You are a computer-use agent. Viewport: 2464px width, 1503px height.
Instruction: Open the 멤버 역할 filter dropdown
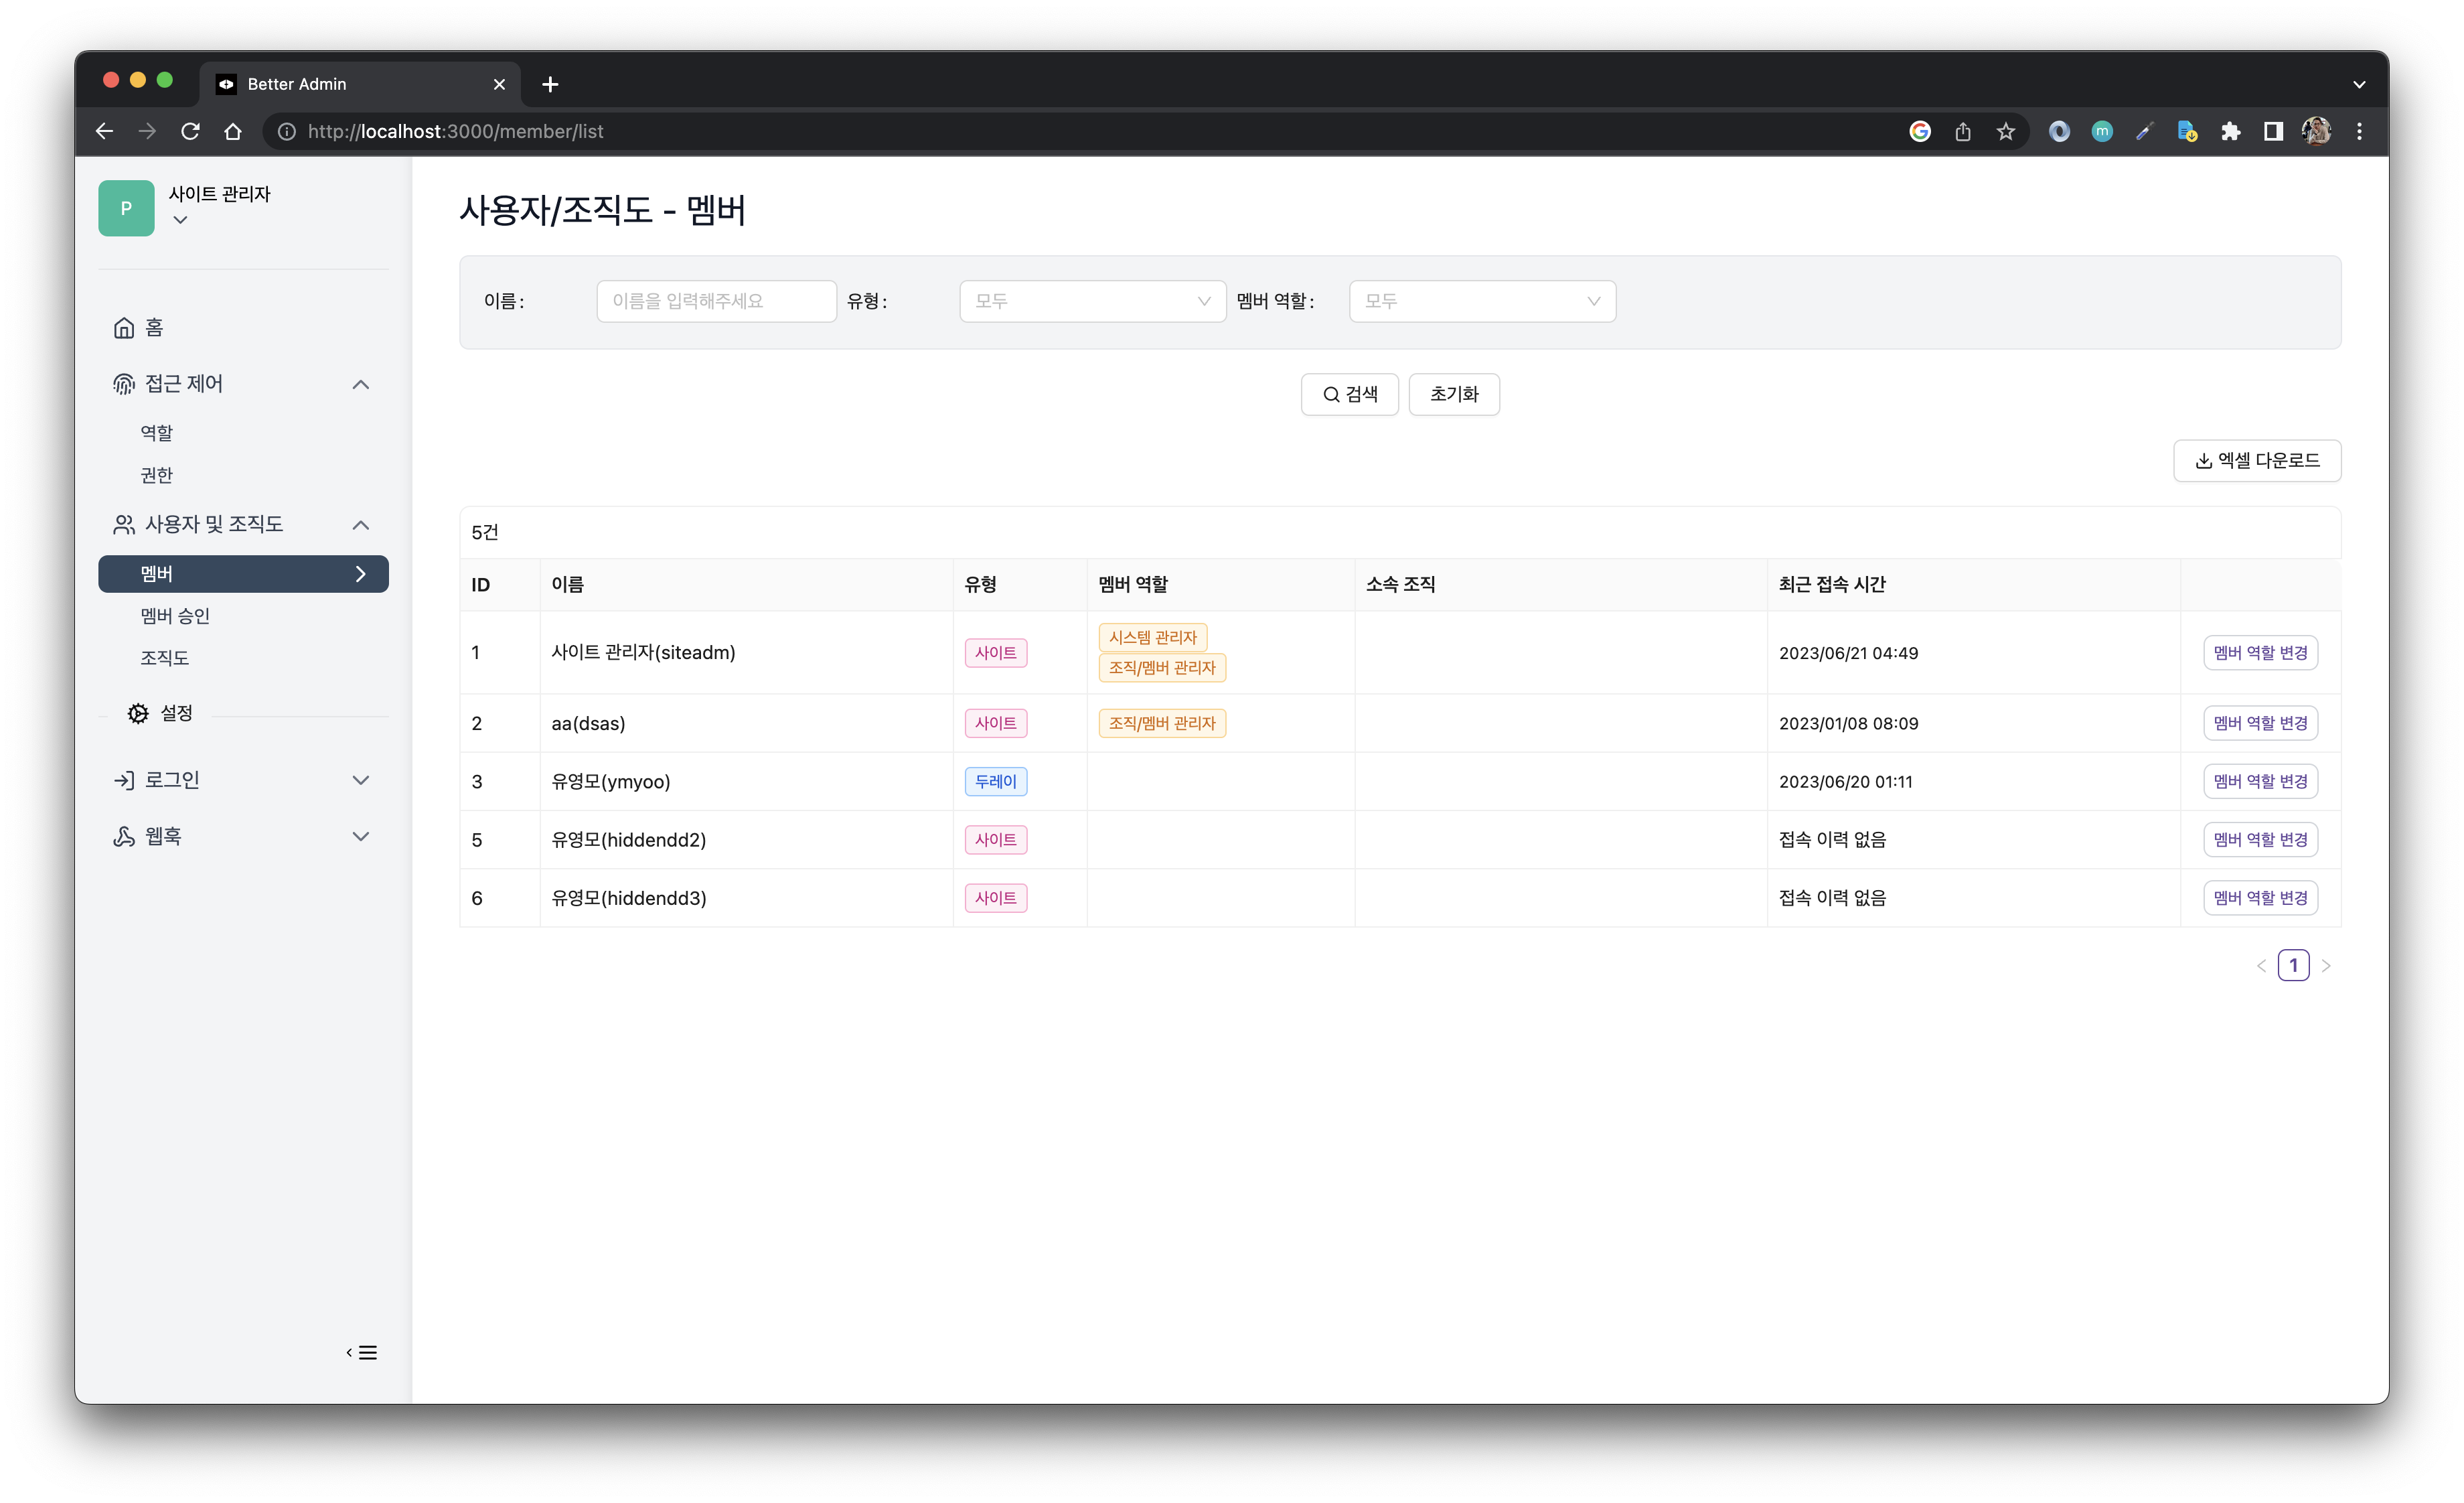point(1481,301)
